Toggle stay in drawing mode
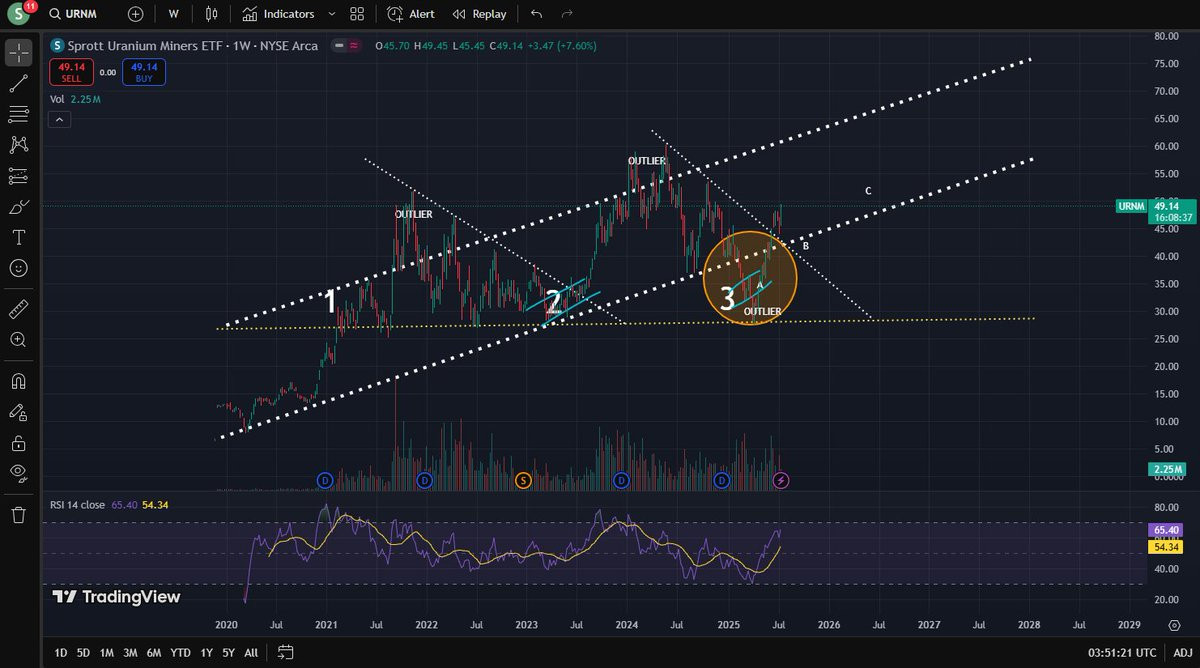The width and height of the screenshot is (1200, 668). [x=18, y=411]
